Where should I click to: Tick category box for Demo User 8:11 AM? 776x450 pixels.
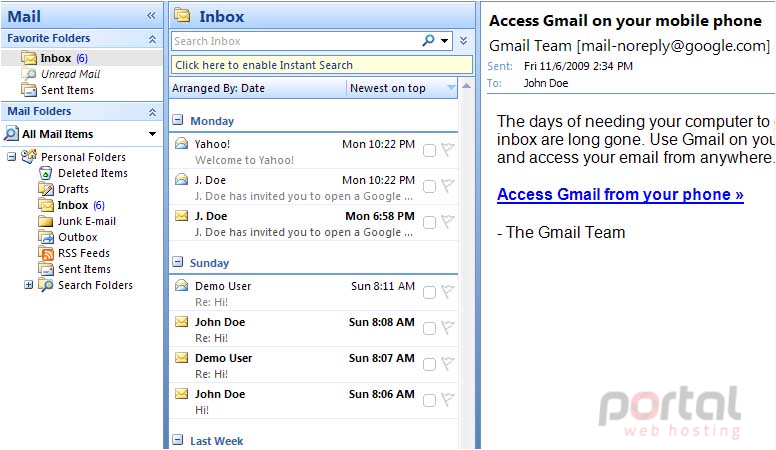coord(430,293)
